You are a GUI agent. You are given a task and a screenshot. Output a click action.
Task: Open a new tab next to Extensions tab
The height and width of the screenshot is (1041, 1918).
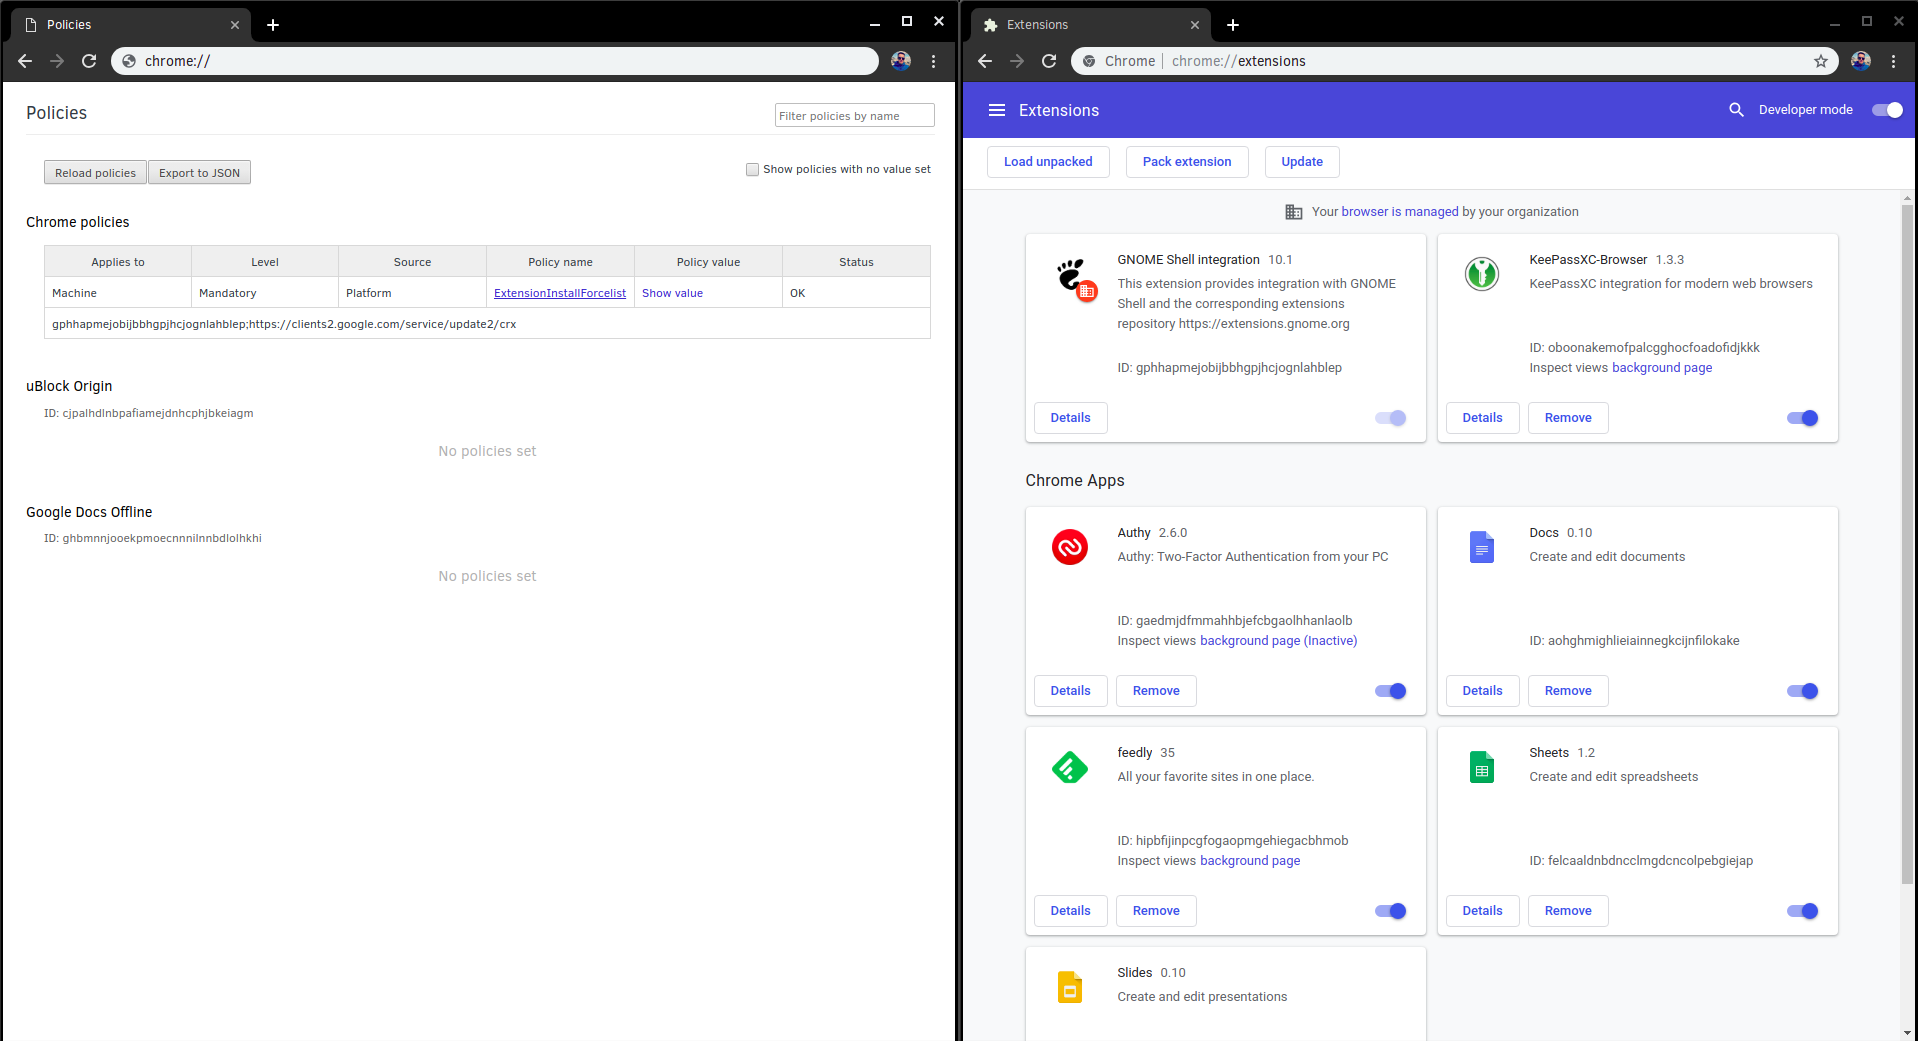tap(1232, 25)
